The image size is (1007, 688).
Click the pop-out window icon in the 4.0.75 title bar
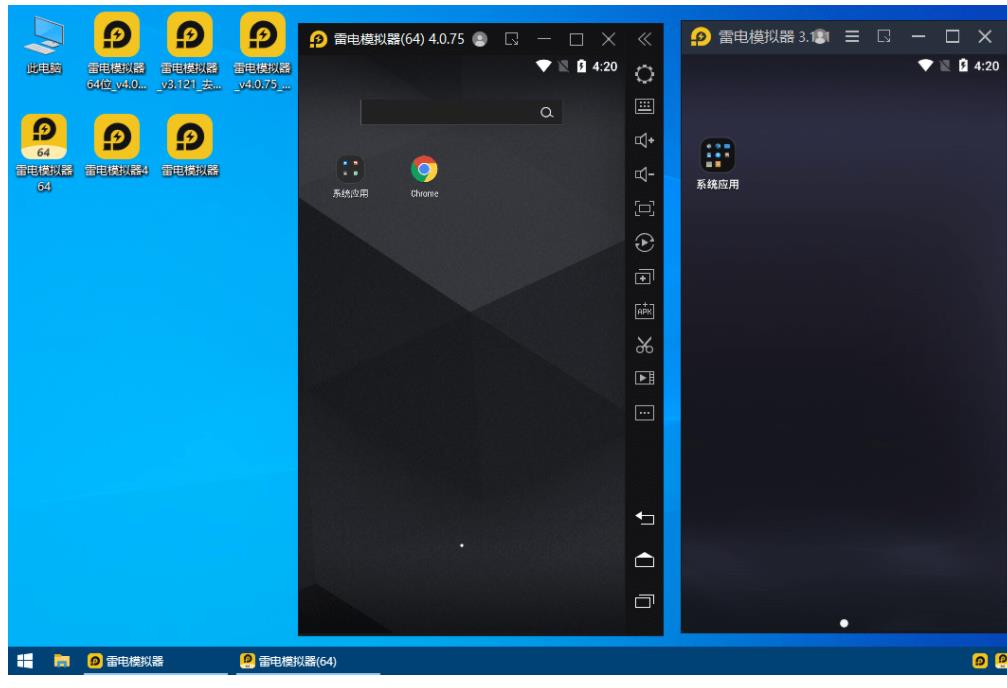[512, 39]
